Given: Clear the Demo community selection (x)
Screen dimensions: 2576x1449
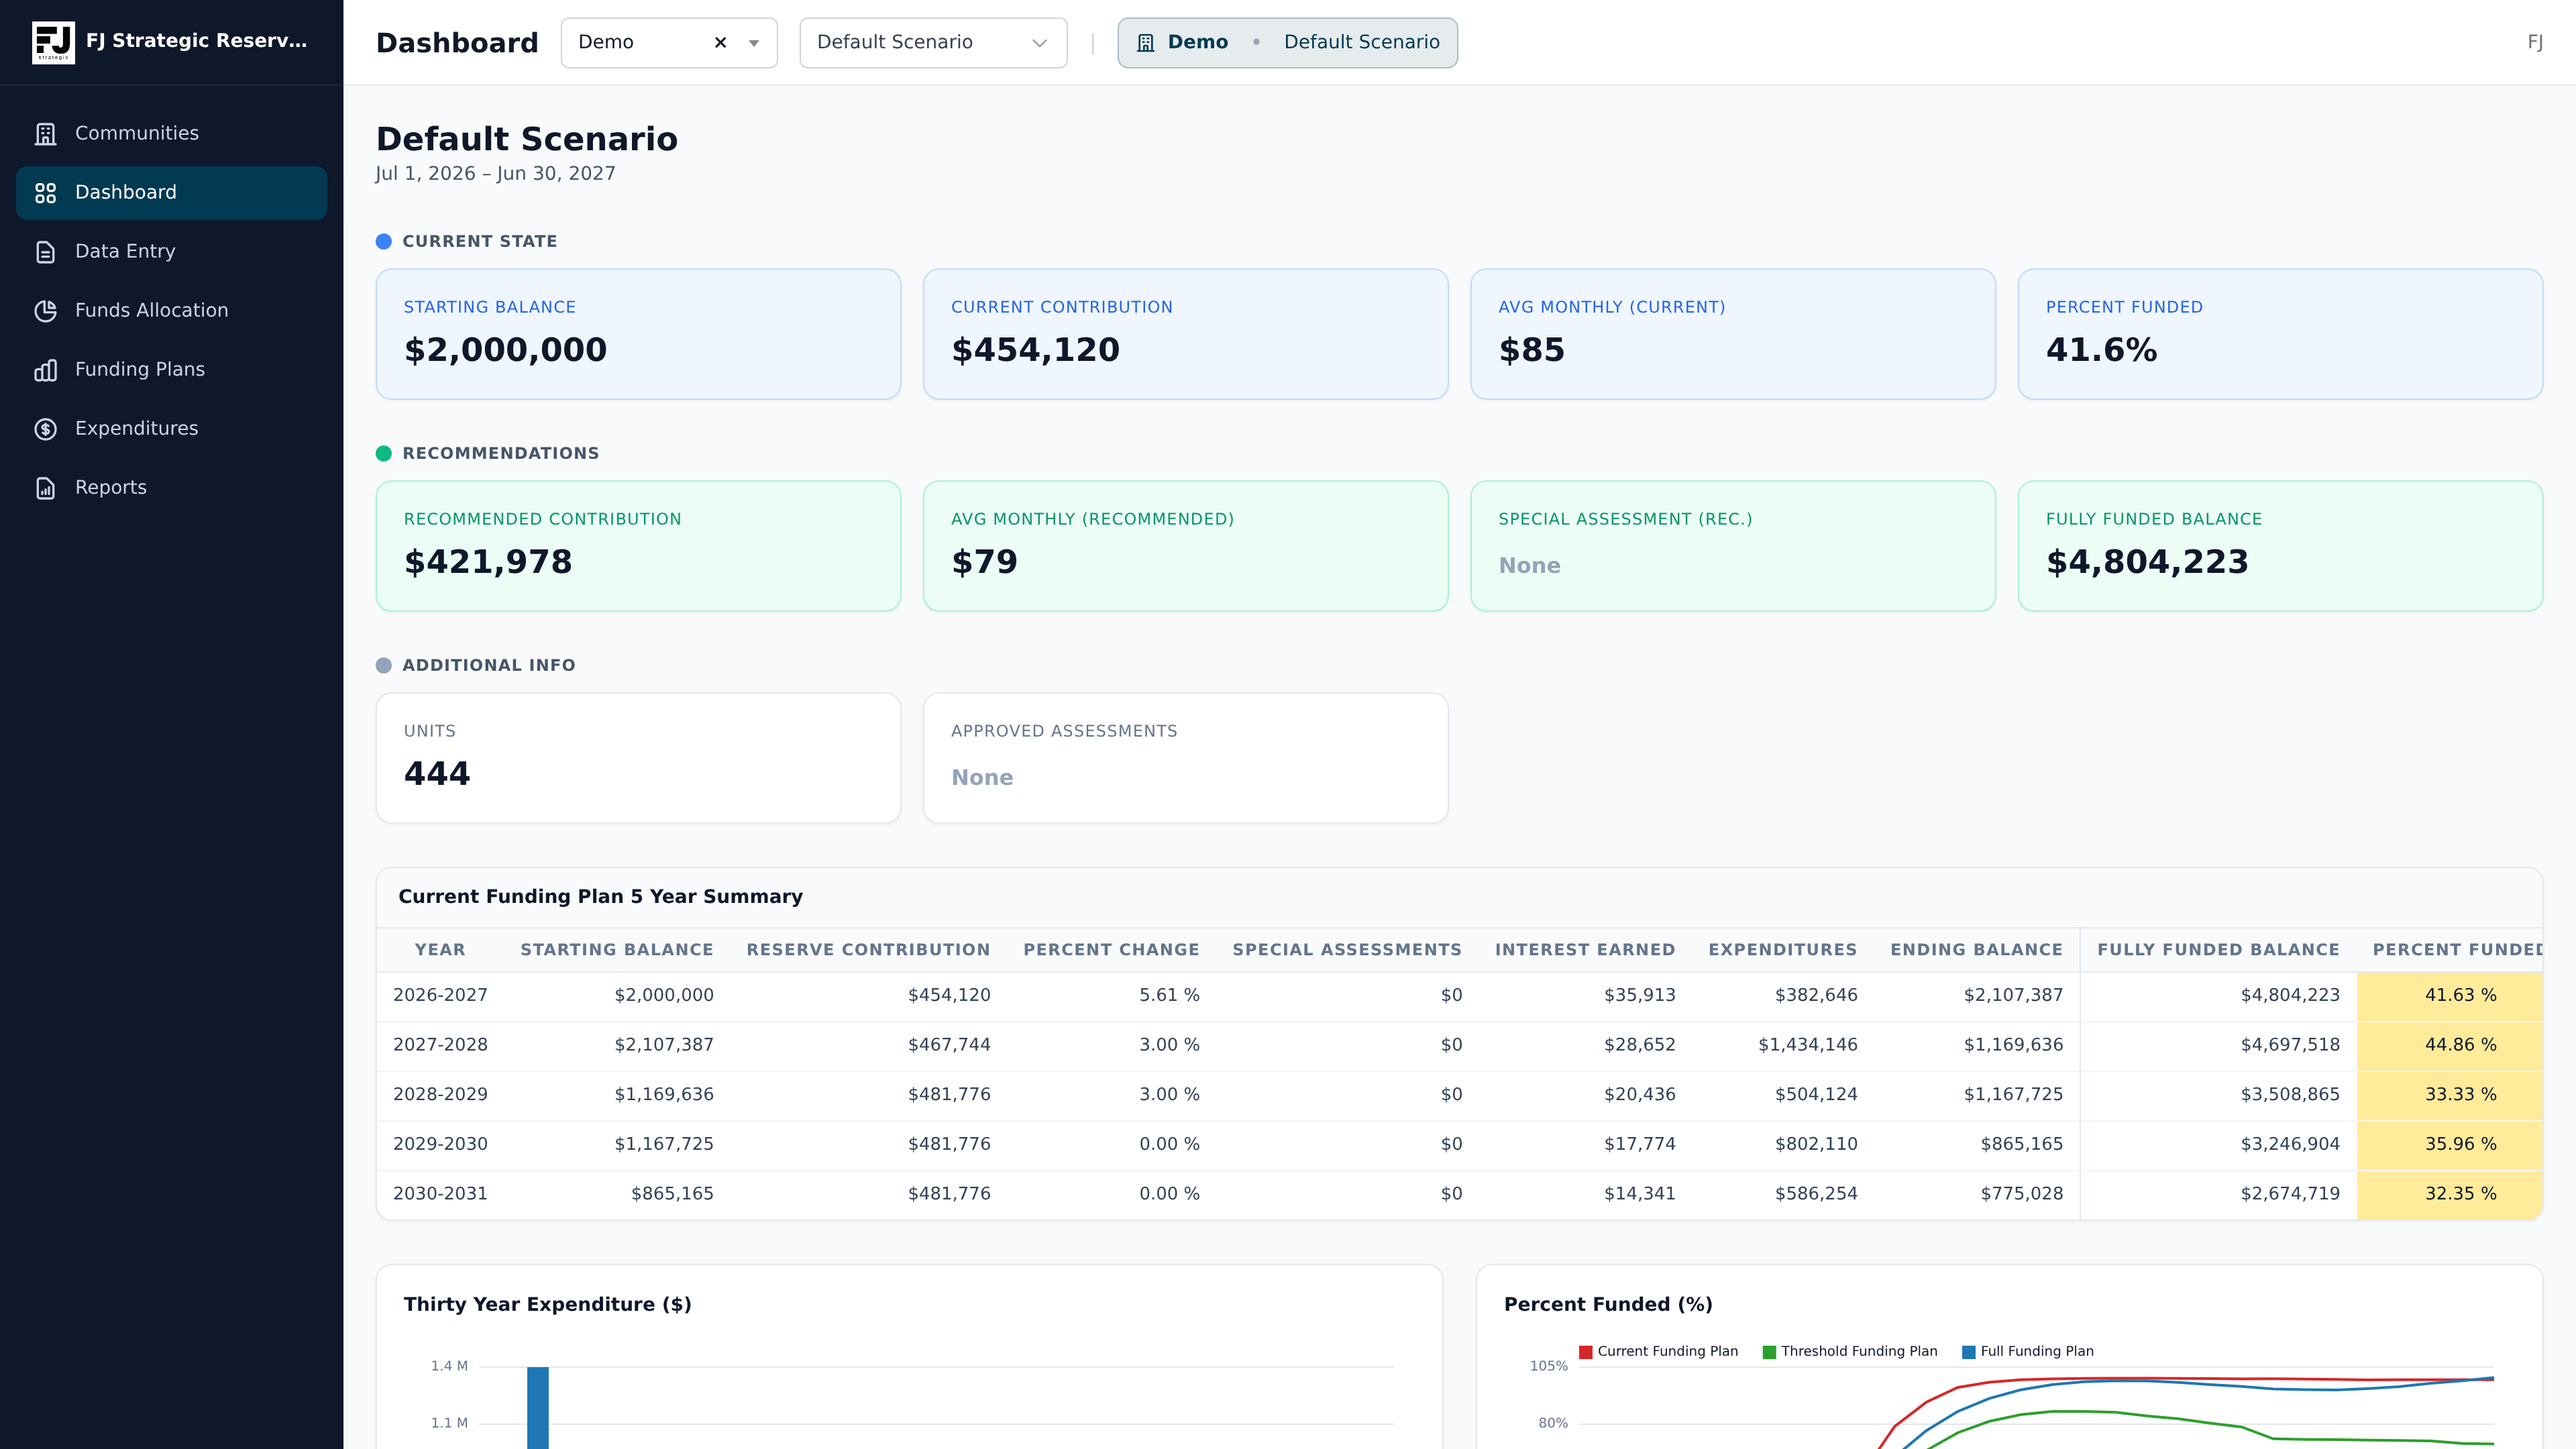Looking at the screenshot, I should point(720,43).
